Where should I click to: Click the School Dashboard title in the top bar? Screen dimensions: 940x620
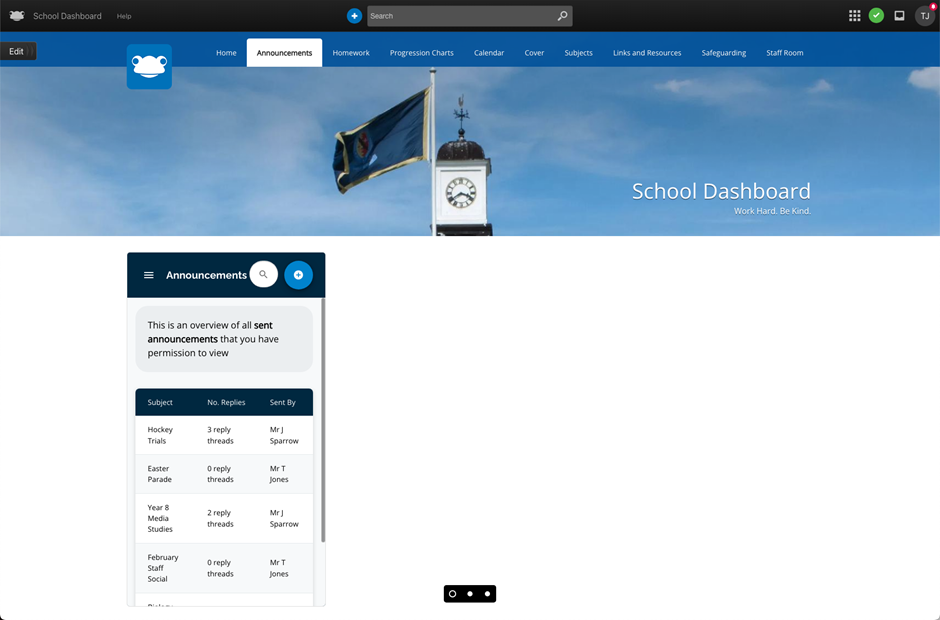[67, 16]
